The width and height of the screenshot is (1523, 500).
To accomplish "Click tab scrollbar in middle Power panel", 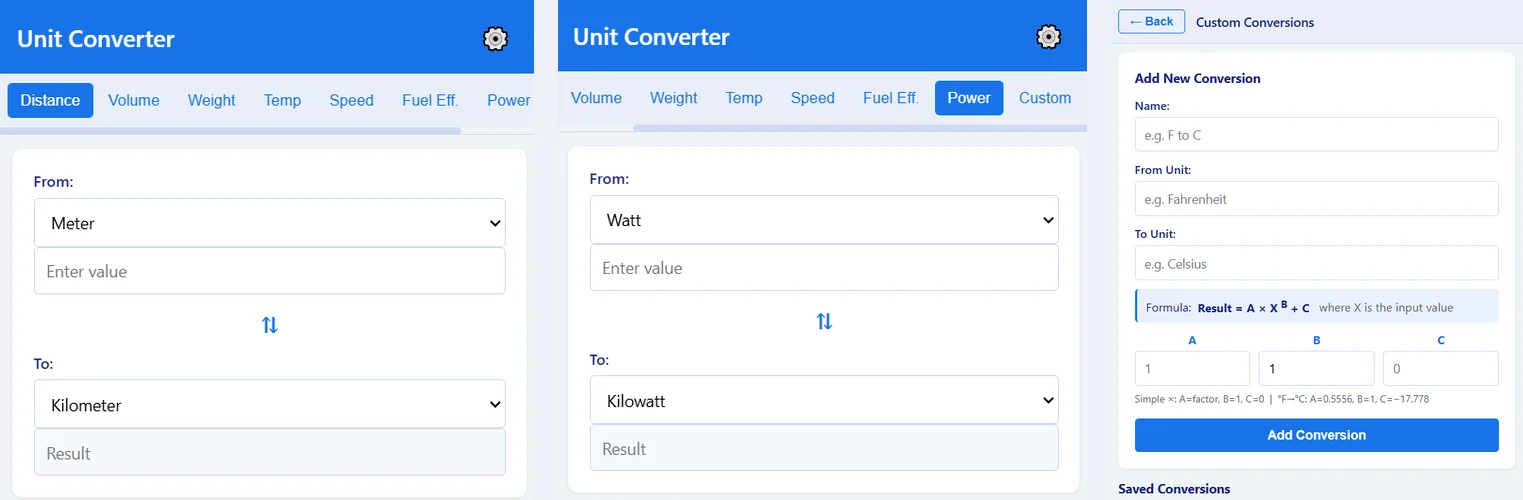I will tap(860, 128).
